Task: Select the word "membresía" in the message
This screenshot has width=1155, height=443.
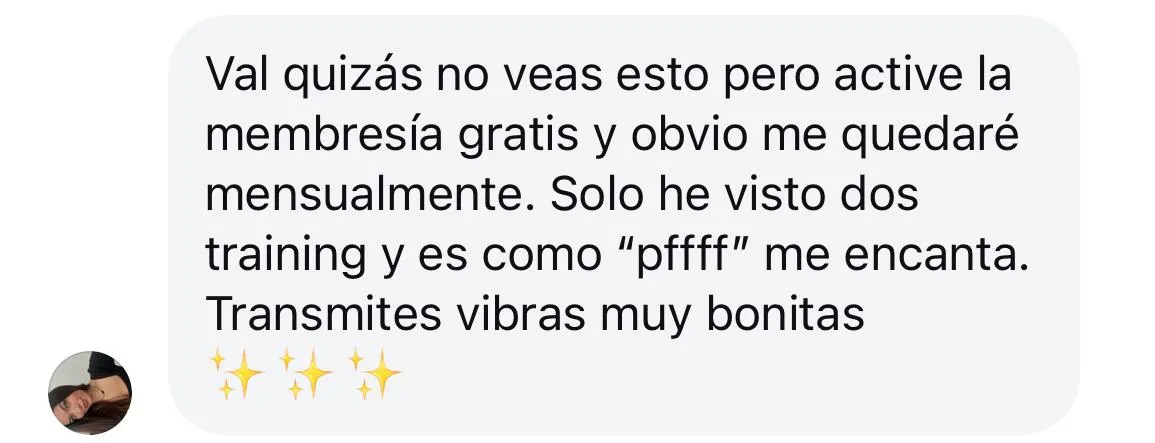Action: [324, 136]
